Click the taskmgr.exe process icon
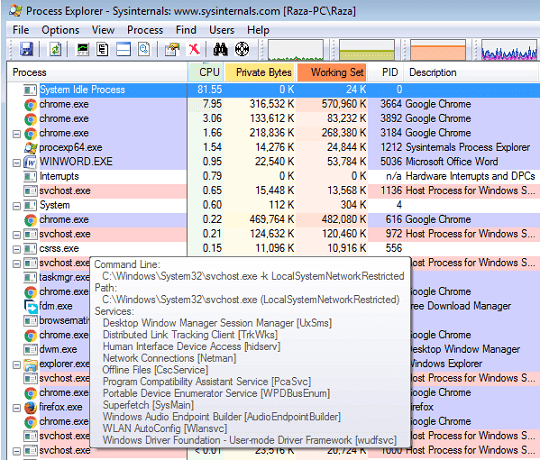This screenshot has height=460, width=540. click(x=30, y=278)
